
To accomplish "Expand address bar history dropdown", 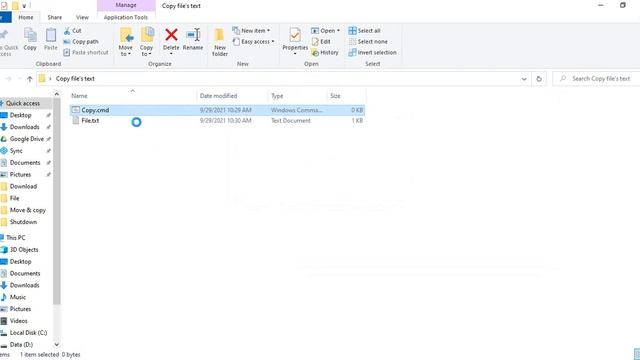I will 524,79.
